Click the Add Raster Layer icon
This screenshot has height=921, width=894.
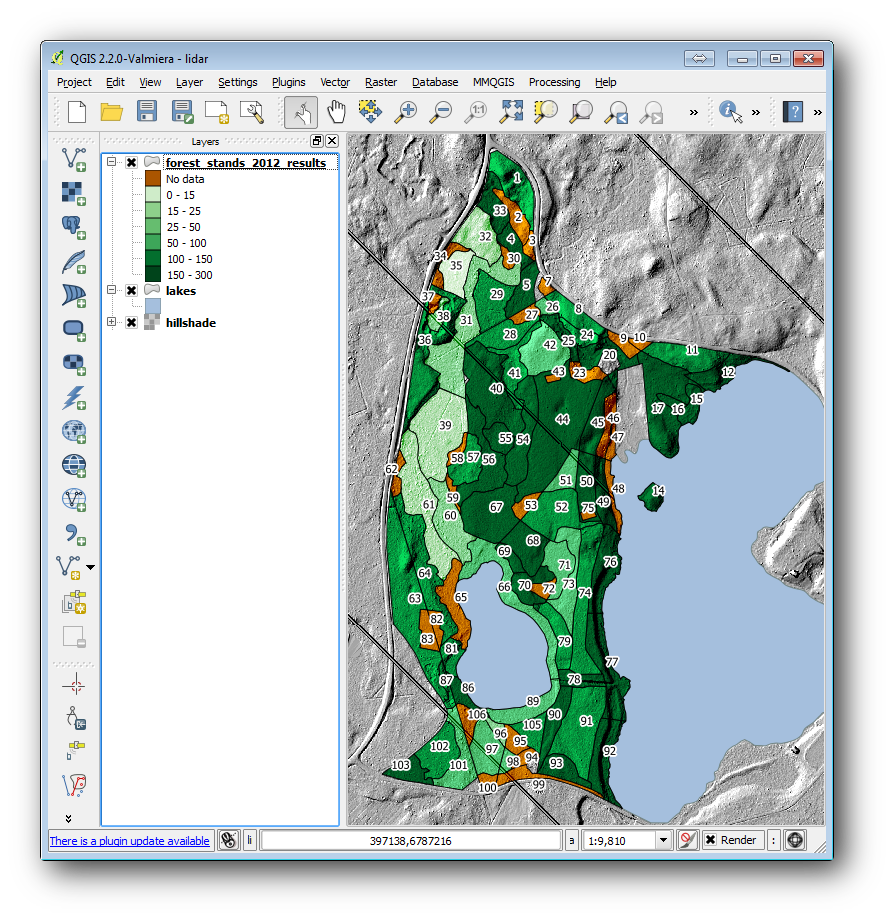[x=73, y=191]
